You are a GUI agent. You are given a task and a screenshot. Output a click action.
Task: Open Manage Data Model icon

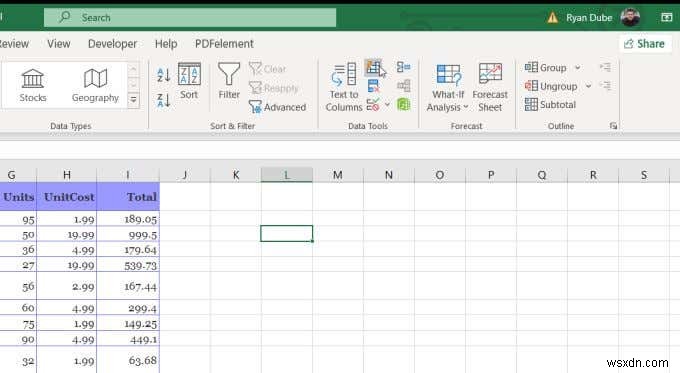click(x=403, y=105)
